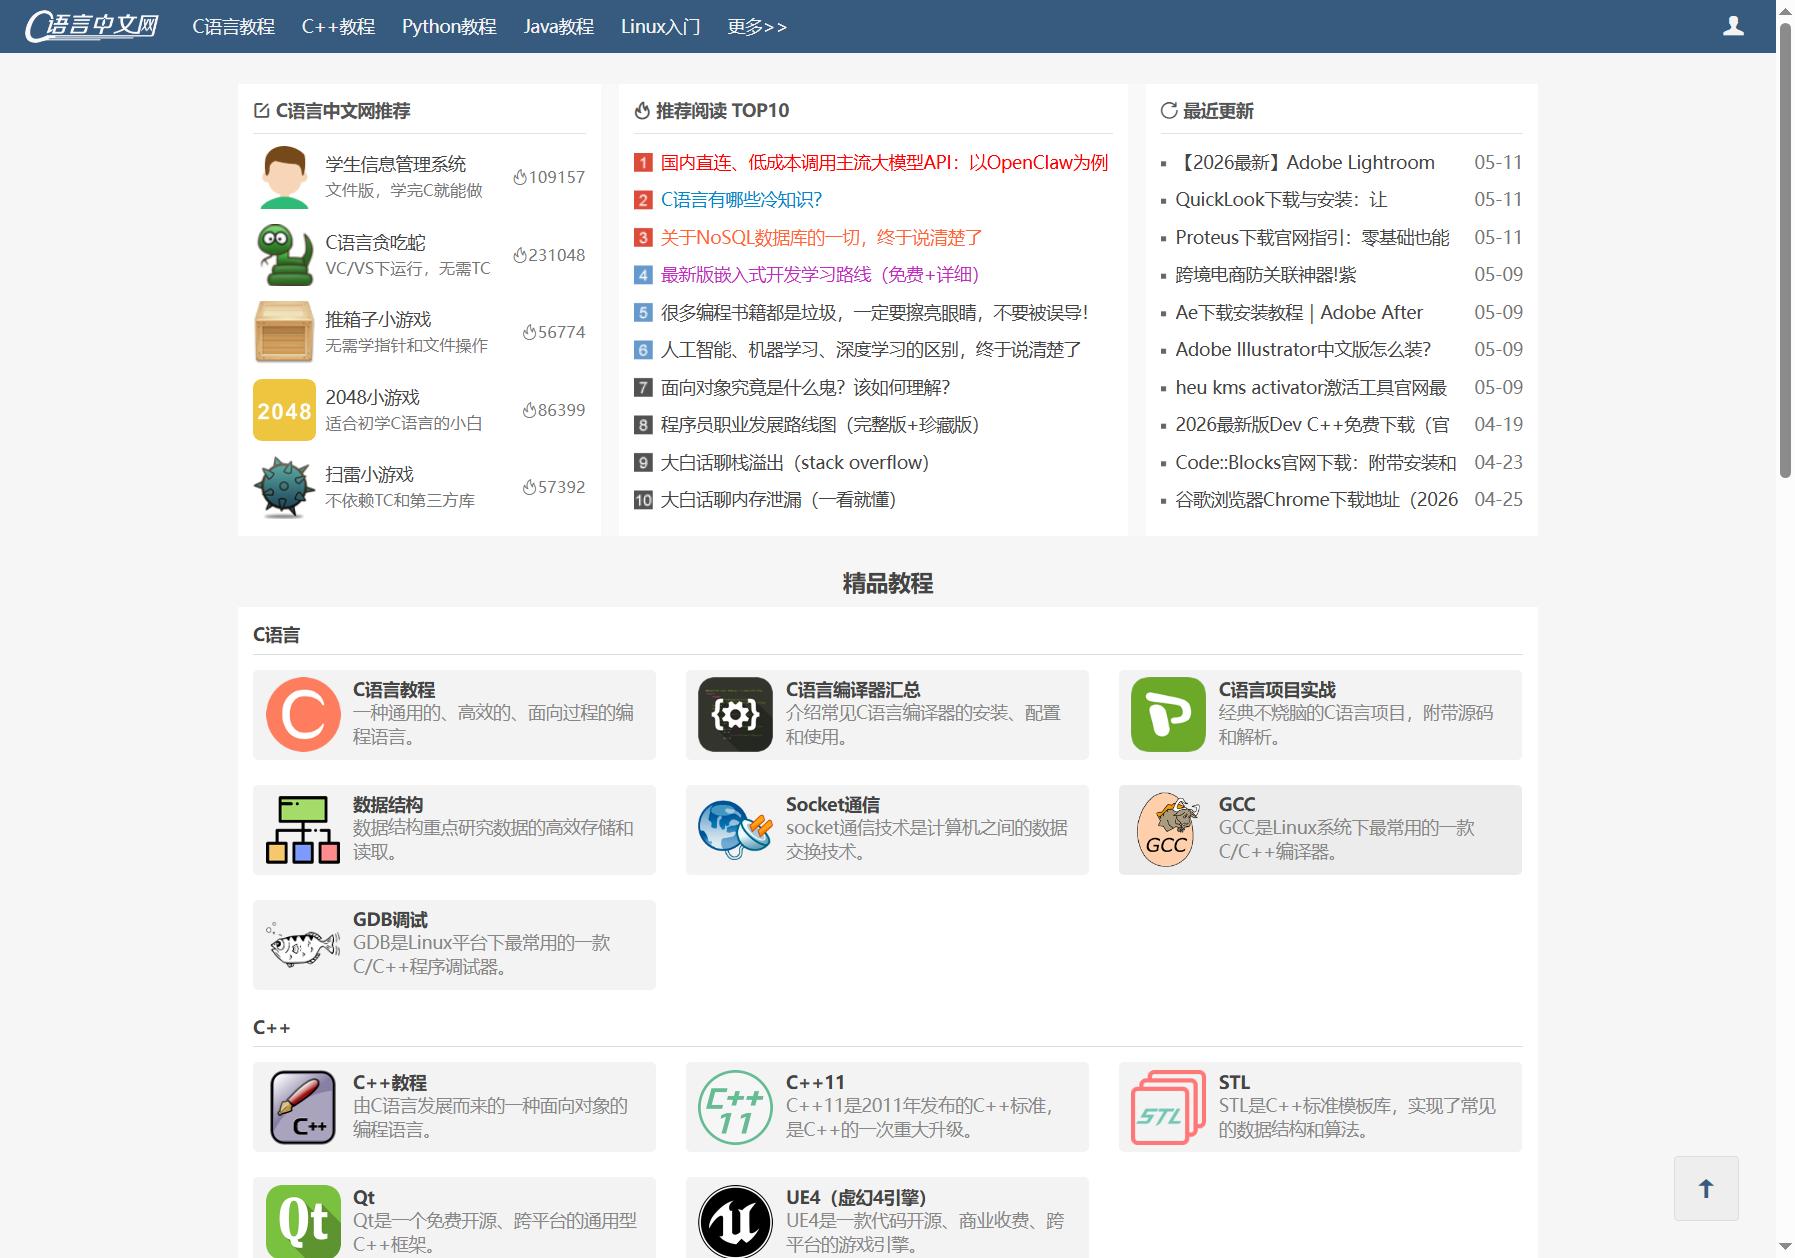1795x1258 pixels.
Task: Select the Qt green logo icon
Action: pyautogui.click(x=303, y=1221)
